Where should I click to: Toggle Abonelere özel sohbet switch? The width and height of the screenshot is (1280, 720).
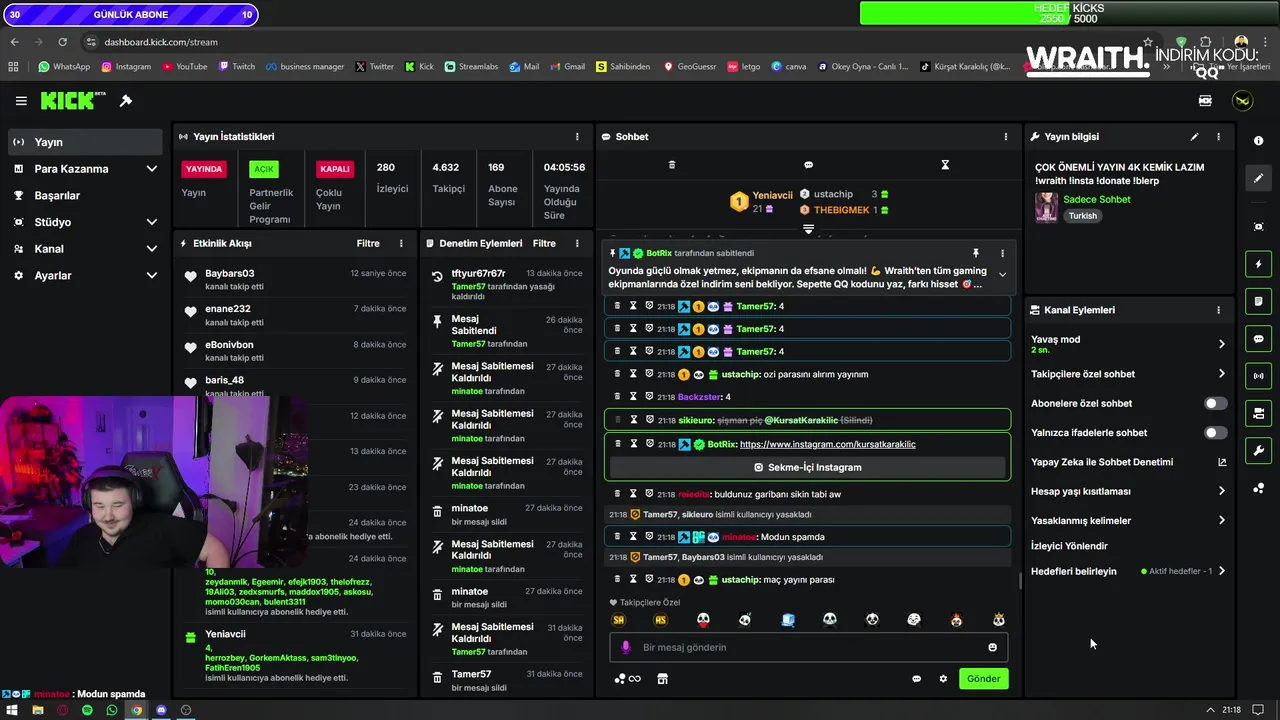(x=1215, y=403)
